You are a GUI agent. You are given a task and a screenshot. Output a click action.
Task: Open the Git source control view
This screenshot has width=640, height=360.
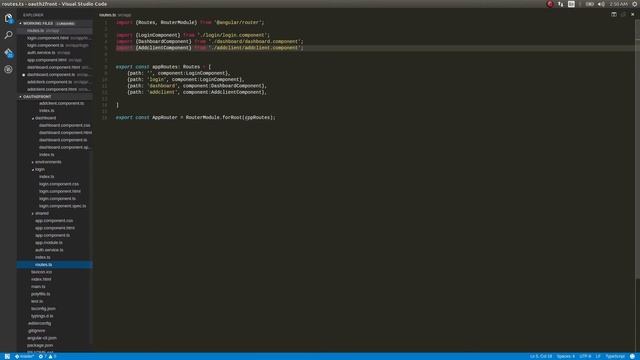tap(8, 53)
